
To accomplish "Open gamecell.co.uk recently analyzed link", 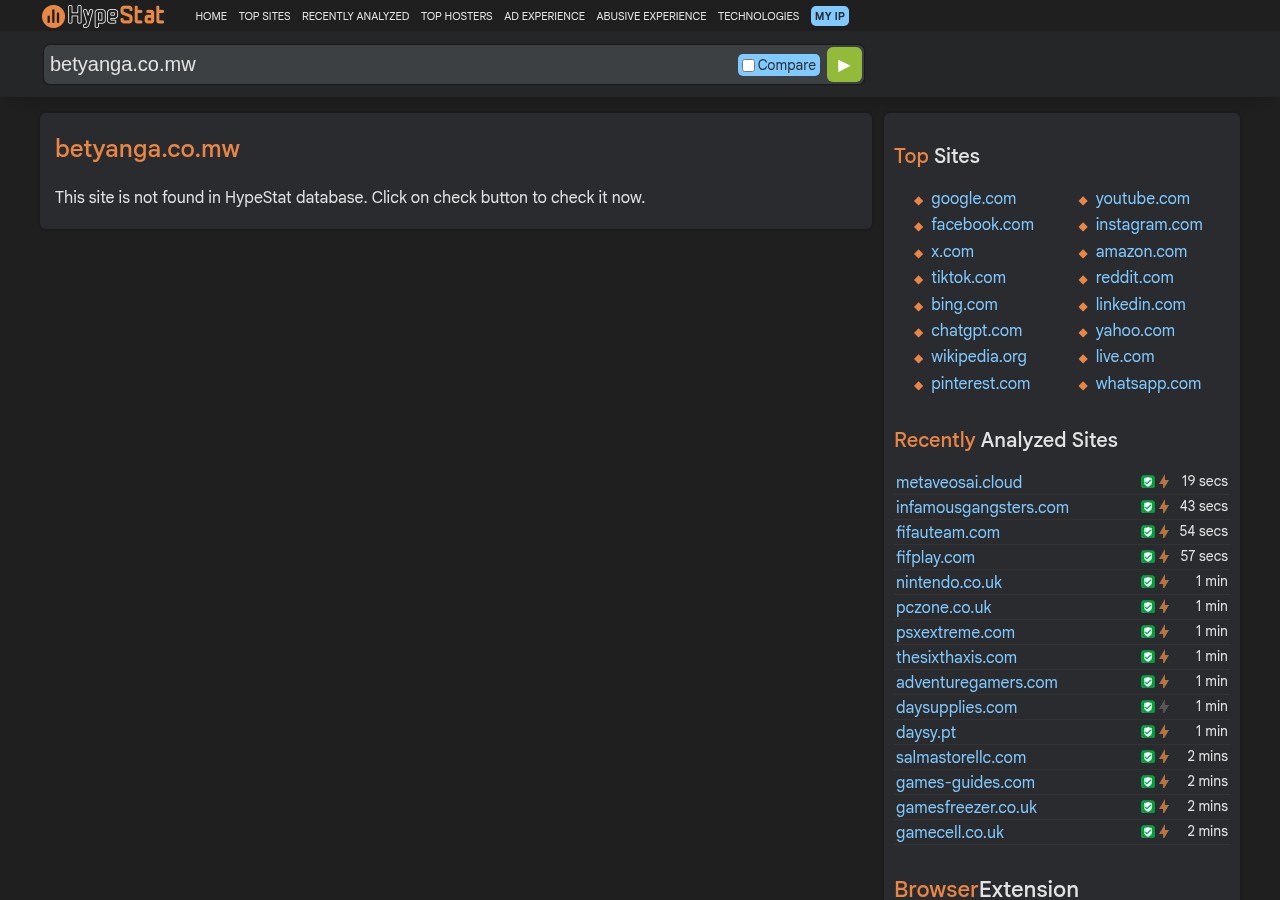I will [950, 832].
